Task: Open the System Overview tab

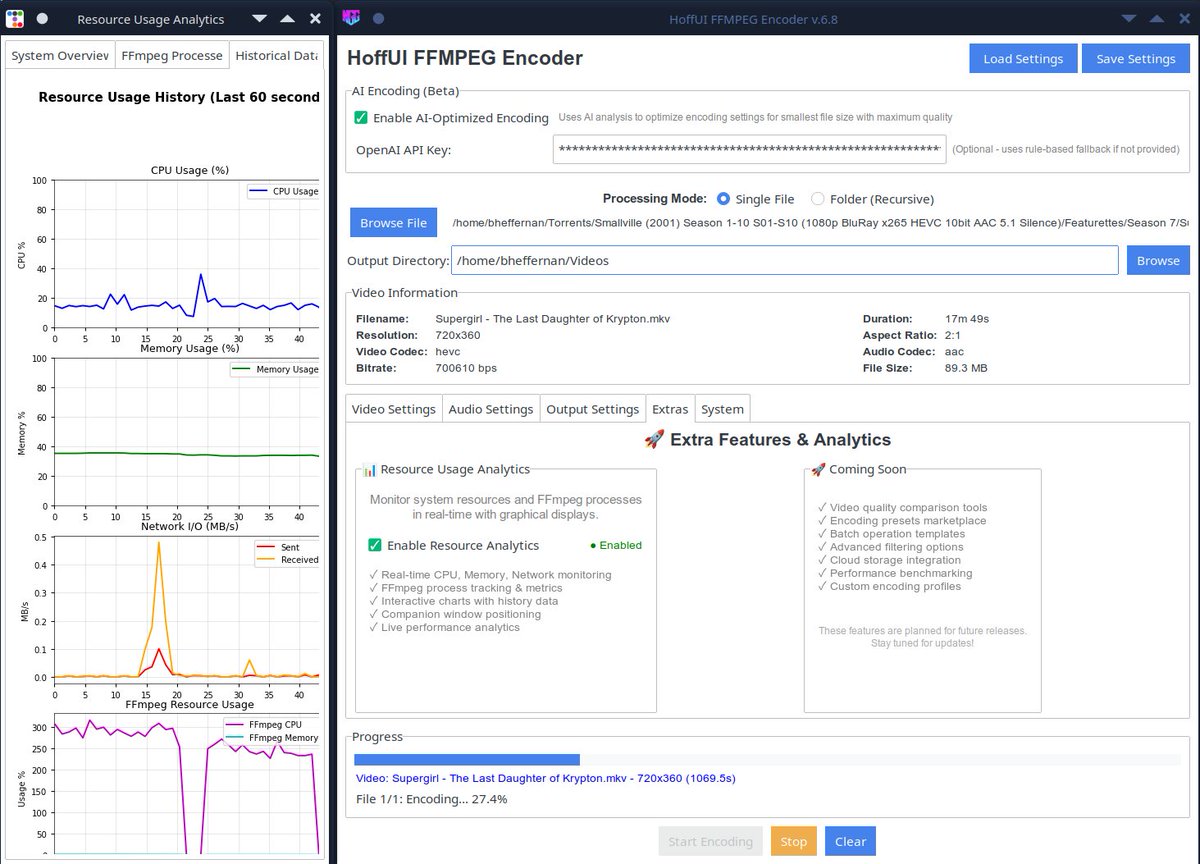Action: pos(60,56)
